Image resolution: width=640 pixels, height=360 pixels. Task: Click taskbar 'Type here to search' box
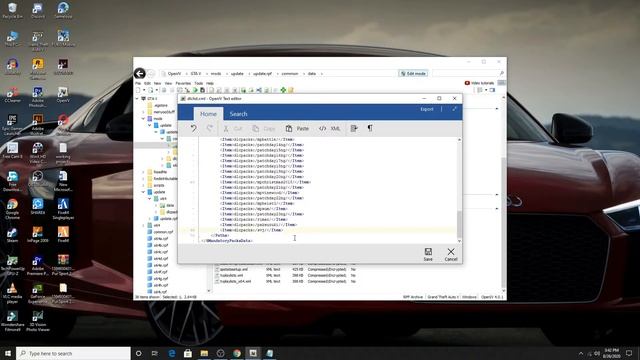click(73, 353)
